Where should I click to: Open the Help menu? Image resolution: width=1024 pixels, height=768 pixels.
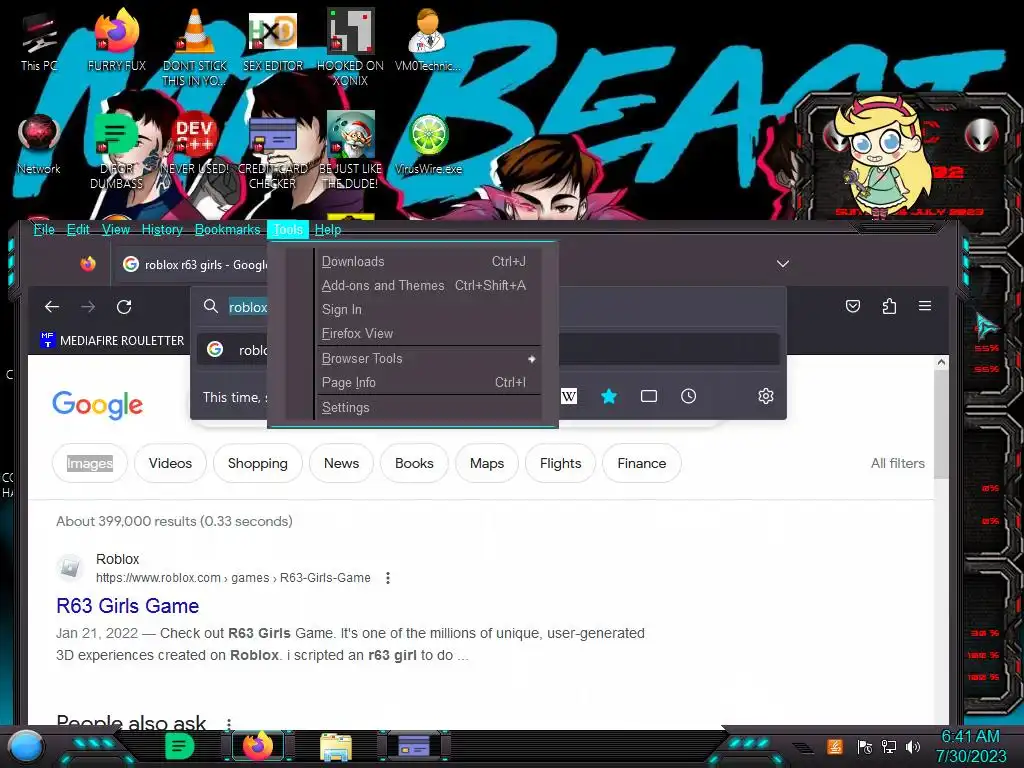[x=328, y=229]
